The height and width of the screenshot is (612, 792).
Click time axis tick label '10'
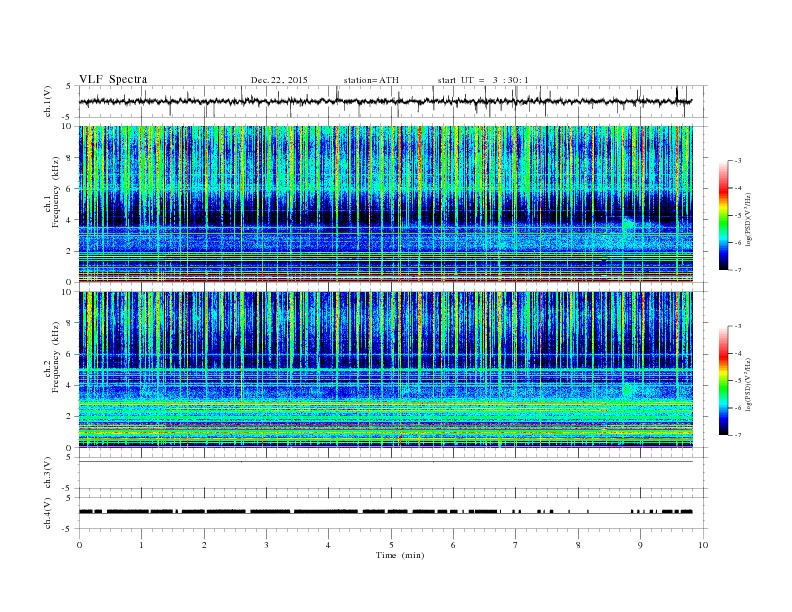[x=703, y=545]
